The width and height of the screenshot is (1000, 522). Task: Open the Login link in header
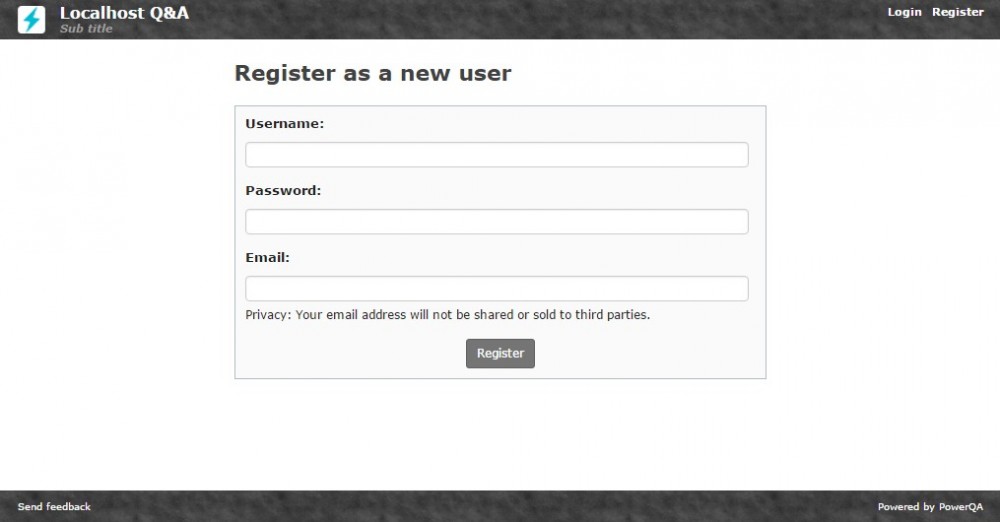[904, 12]
